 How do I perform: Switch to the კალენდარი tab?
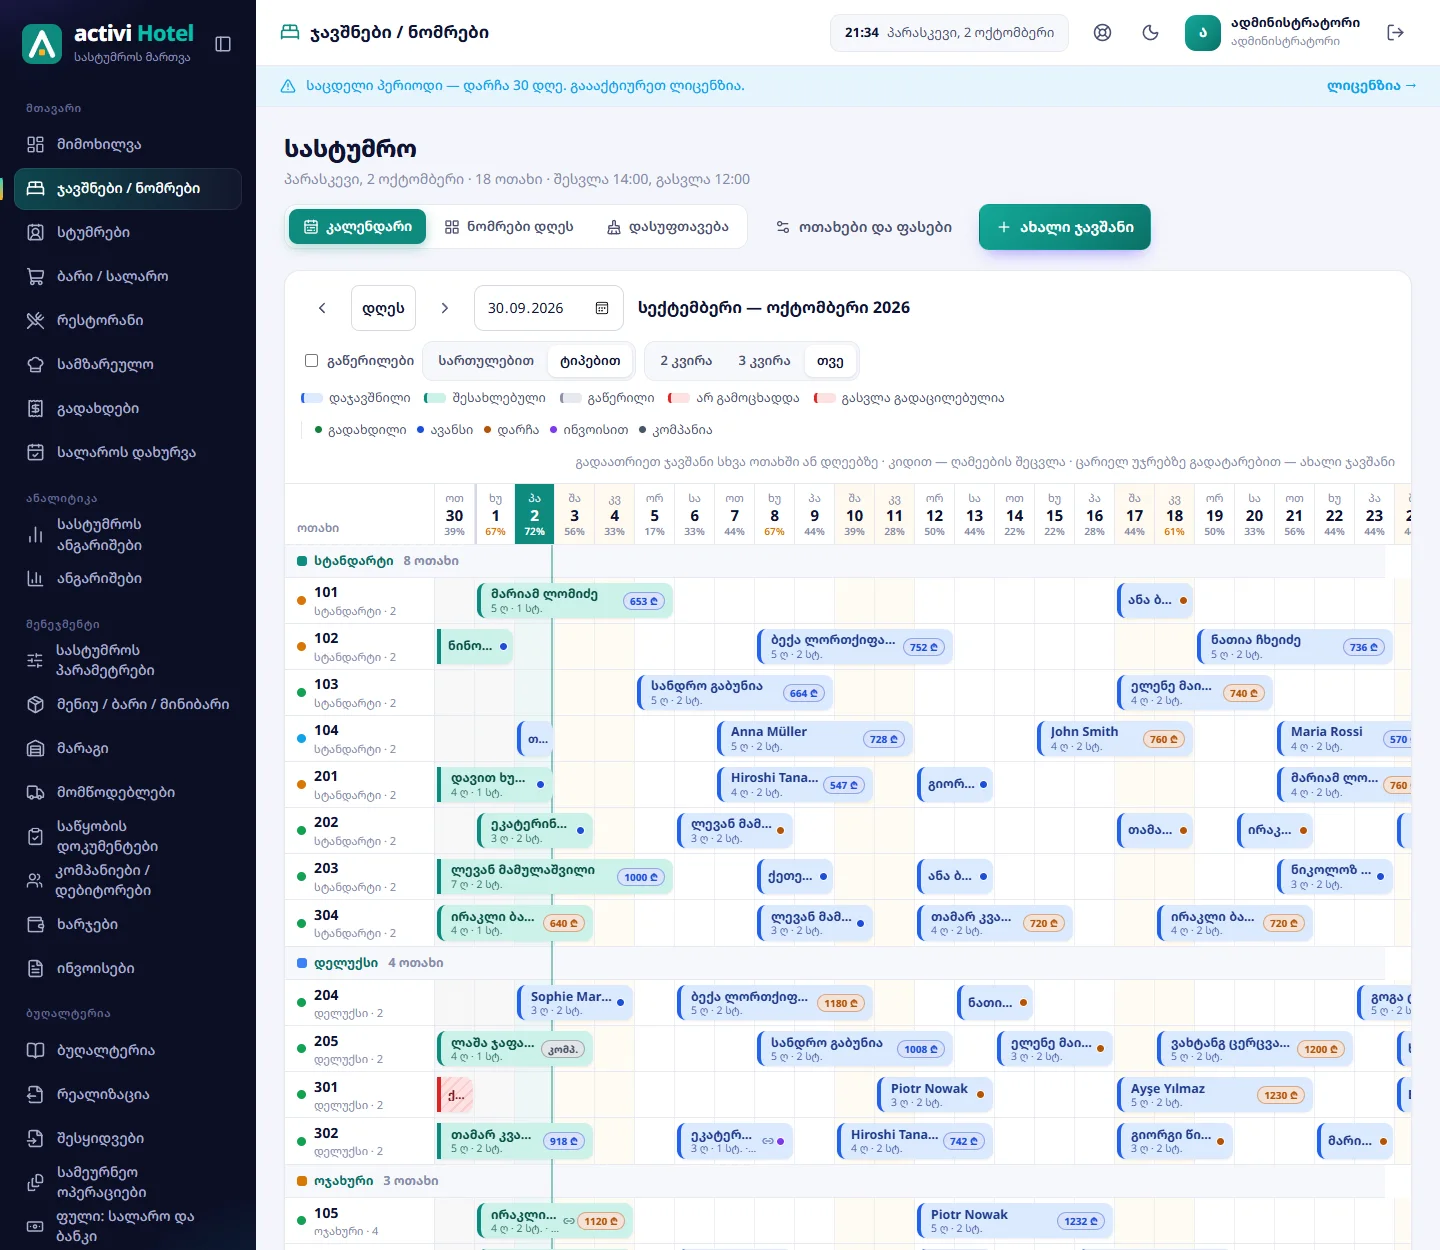click(357, 227)
